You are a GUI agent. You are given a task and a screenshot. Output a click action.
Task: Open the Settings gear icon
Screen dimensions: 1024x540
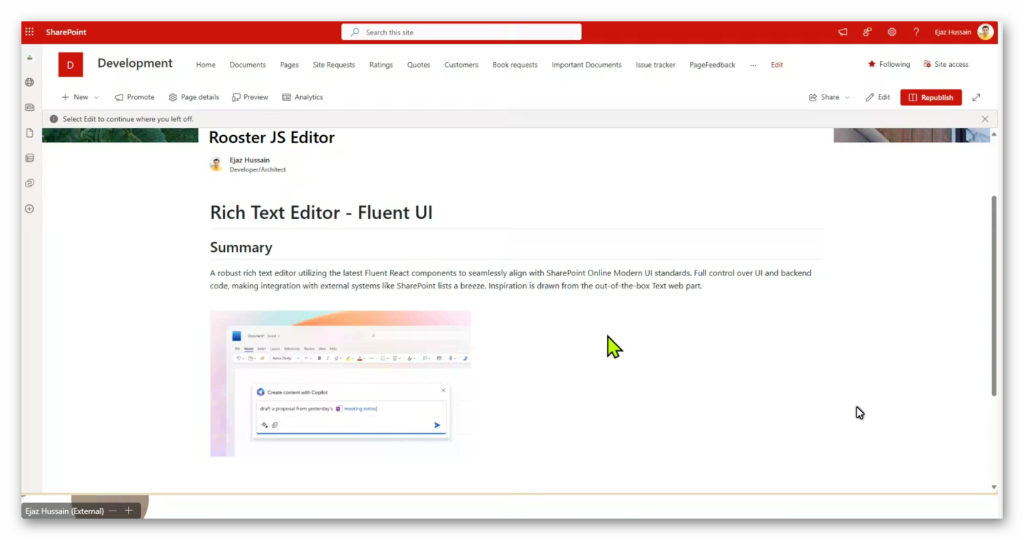(x=891, y=32)
